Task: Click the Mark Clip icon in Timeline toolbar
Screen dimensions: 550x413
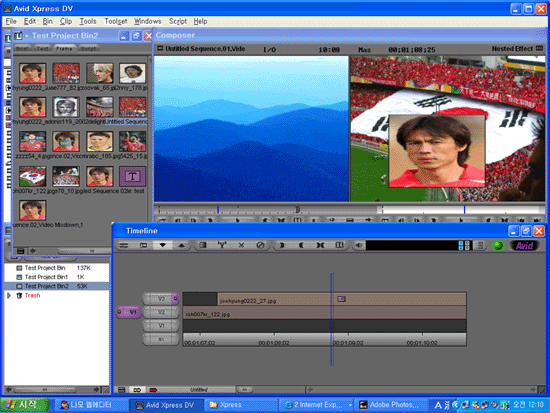Action: [x=320, y=245]
